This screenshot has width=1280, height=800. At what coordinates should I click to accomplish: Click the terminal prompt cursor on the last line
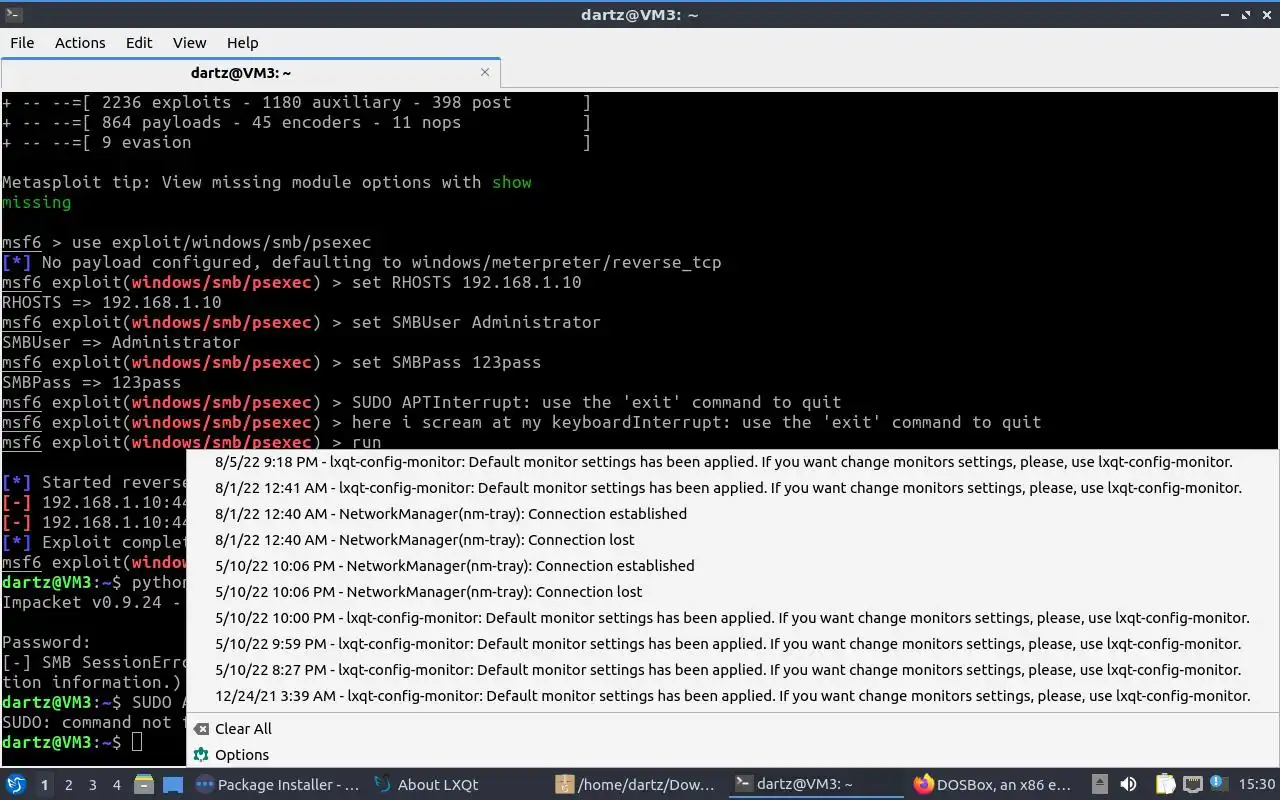137,742
